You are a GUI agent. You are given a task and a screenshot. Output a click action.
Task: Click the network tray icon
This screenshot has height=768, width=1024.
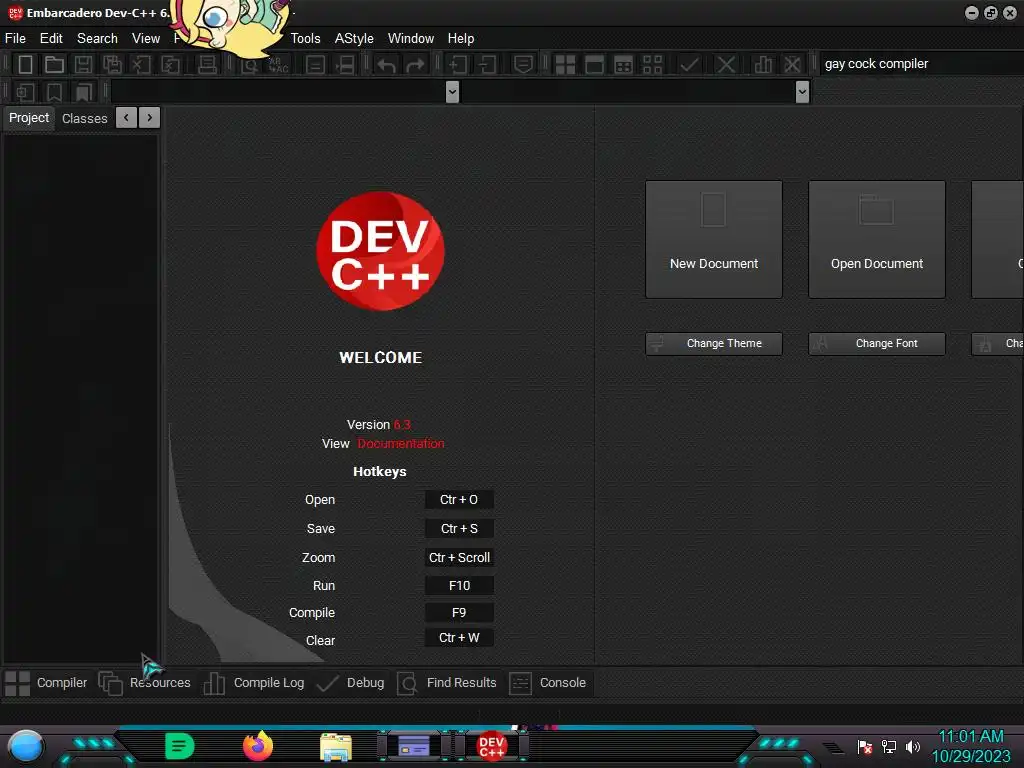[889, 746]
